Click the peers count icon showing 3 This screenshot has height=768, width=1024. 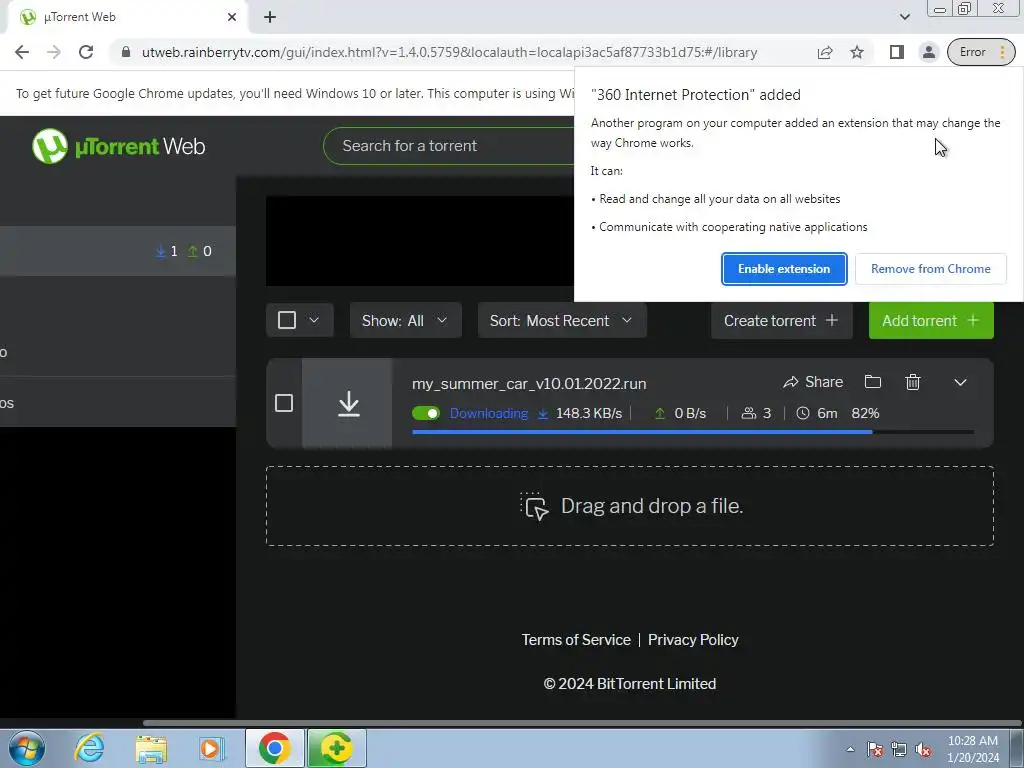point(748,413)
